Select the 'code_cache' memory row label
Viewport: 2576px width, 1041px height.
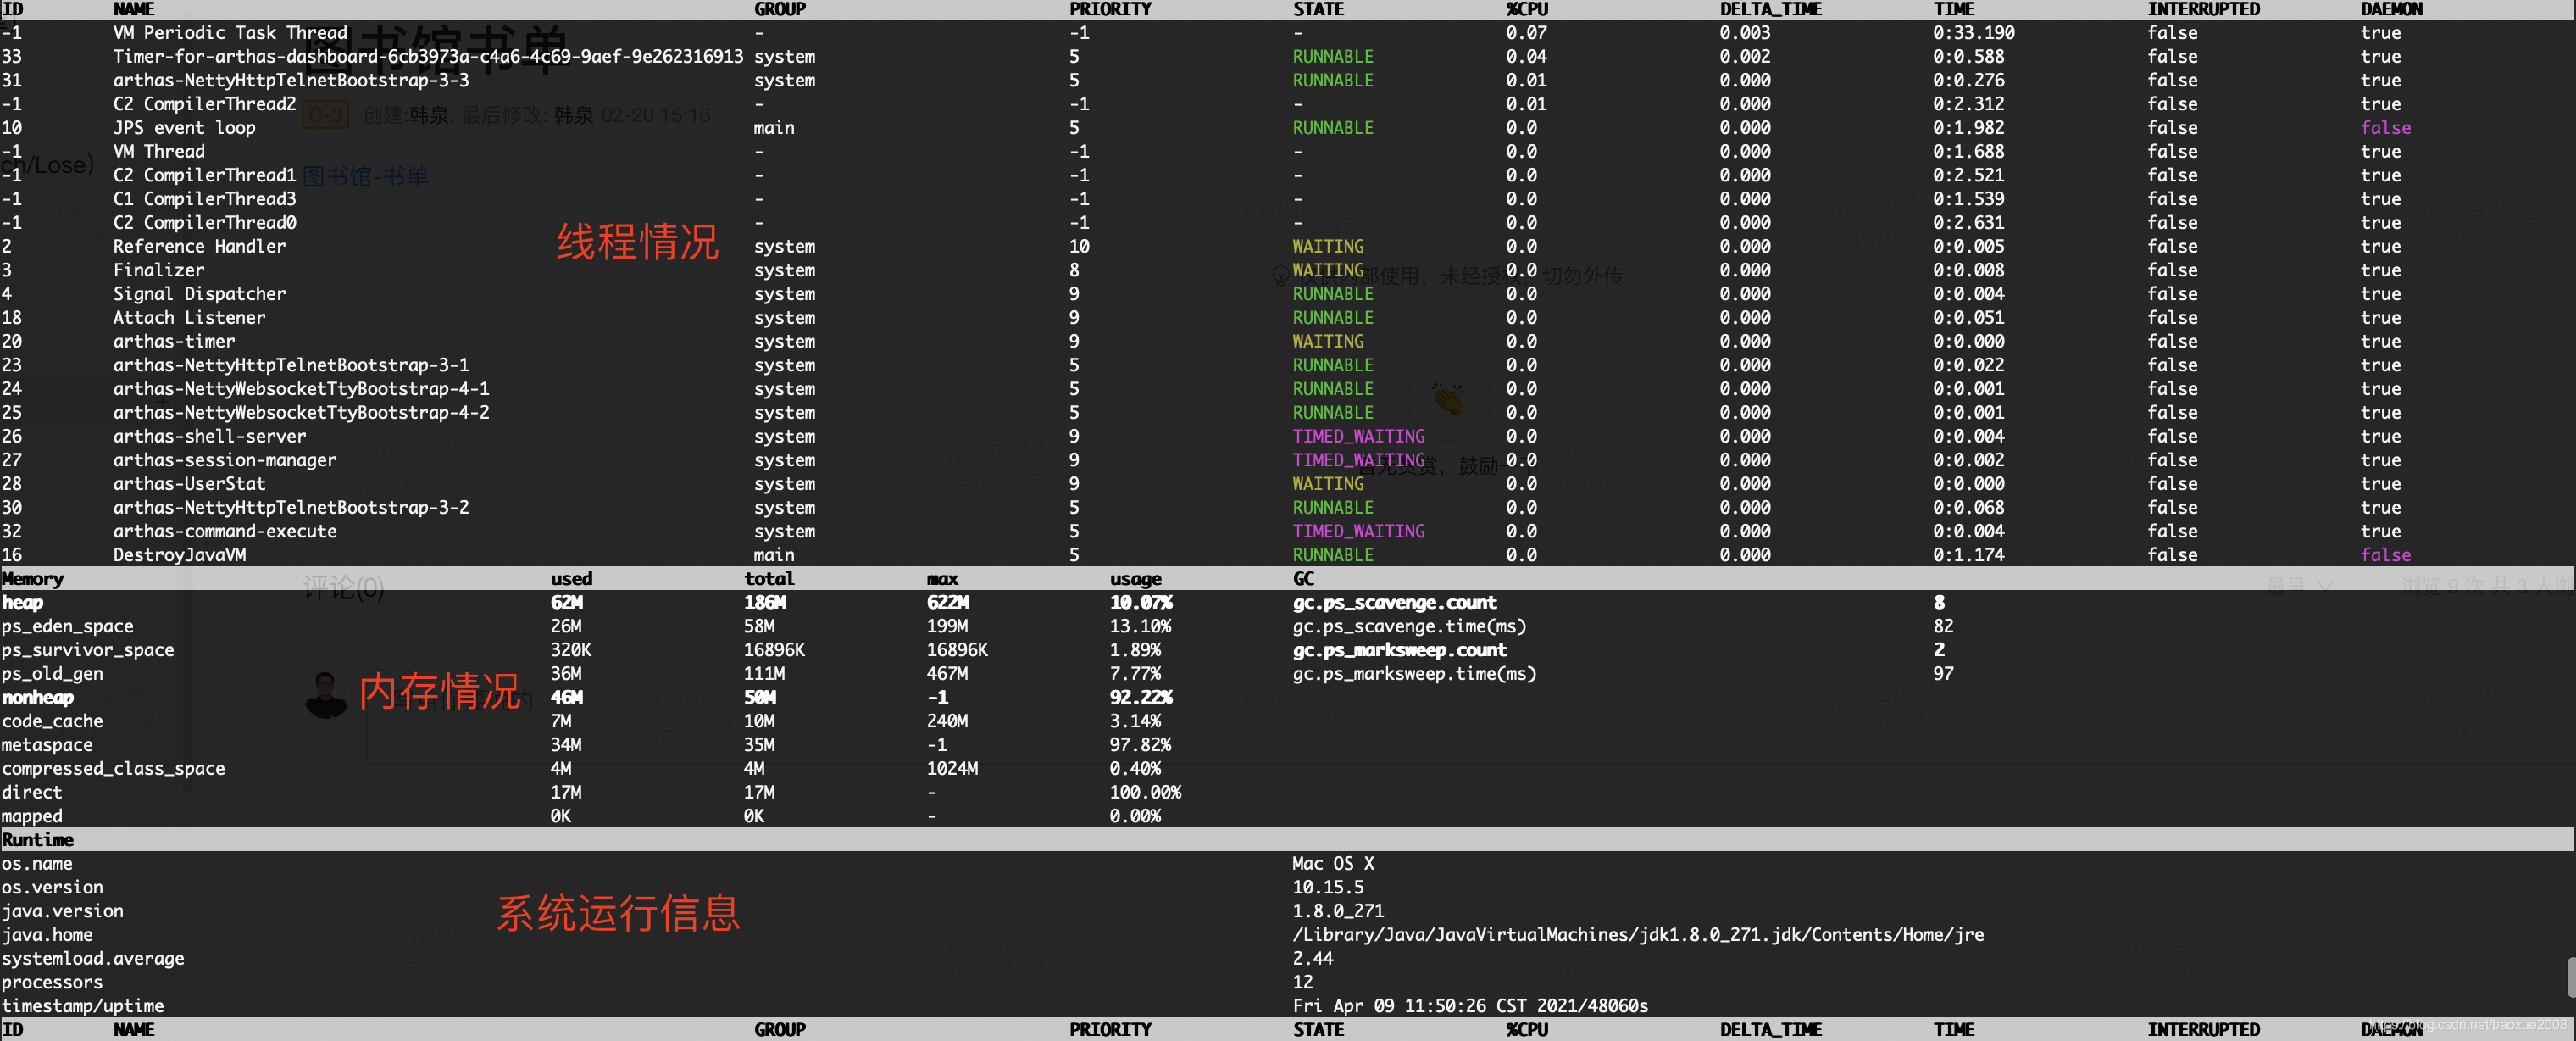(52, 722)
